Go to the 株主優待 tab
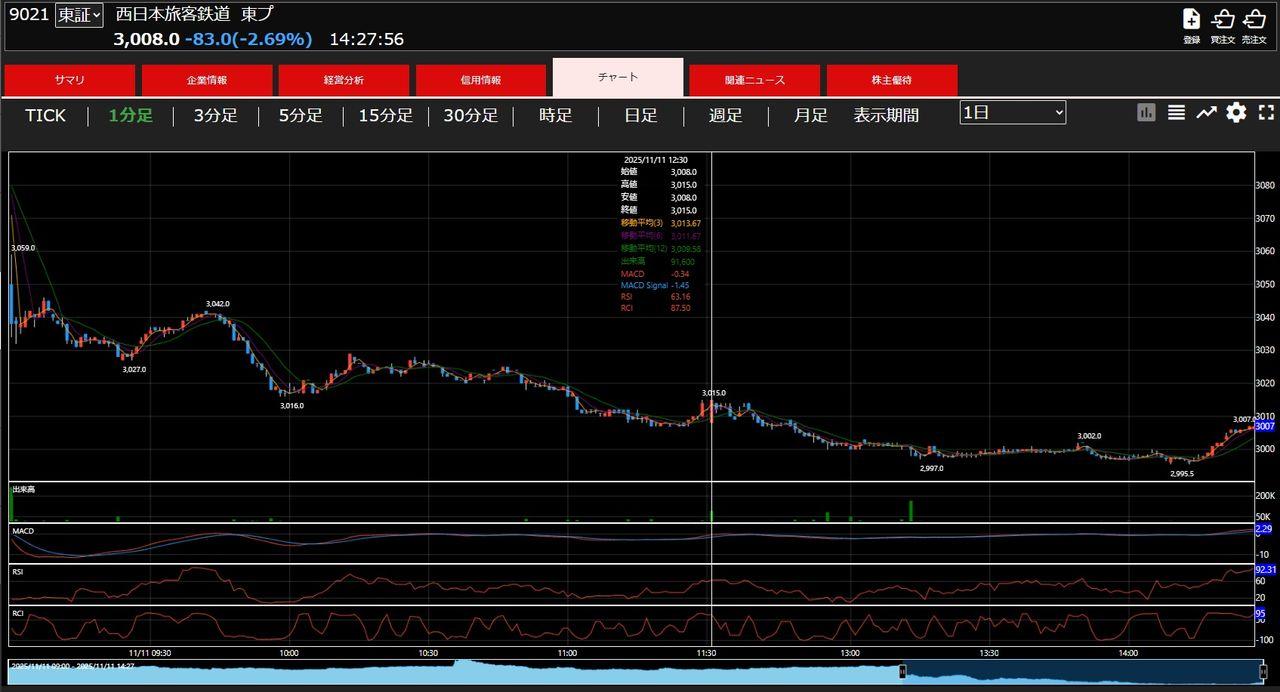The image size is (1280, 692). 892,80
